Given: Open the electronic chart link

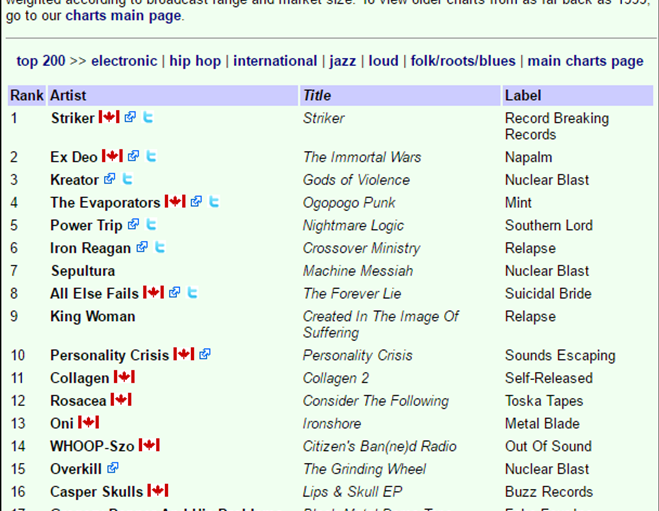Looking at the screenshot, I should pos(124,61).
